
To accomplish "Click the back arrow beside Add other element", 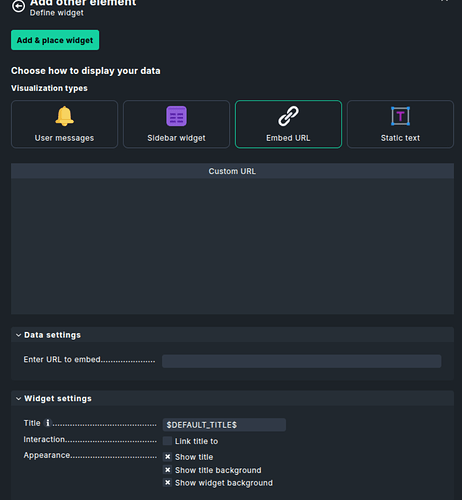I will pos(18,6).
